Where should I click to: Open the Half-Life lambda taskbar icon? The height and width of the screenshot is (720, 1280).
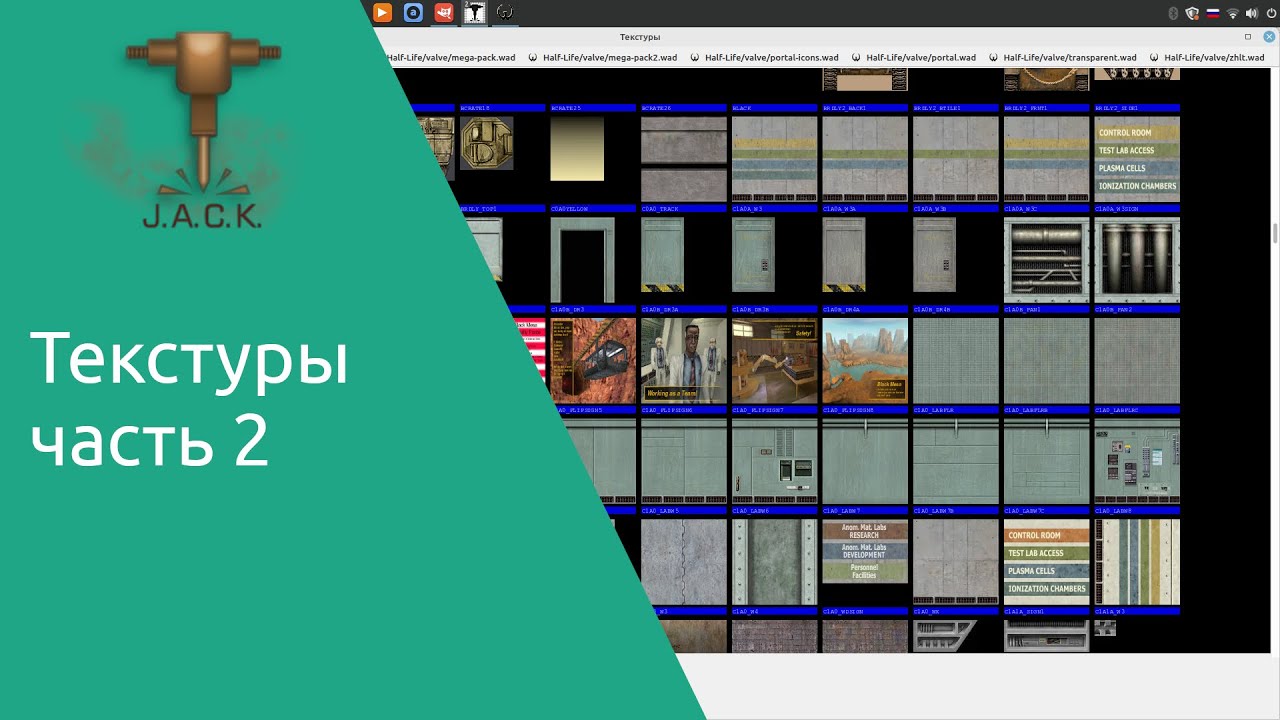tap(505, 13)
